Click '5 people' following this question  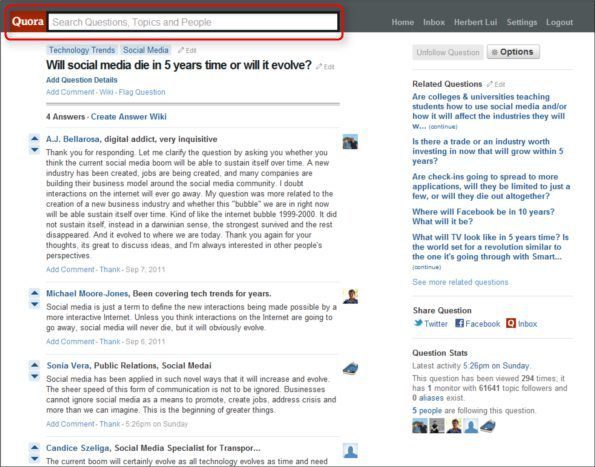click(427, 410)
